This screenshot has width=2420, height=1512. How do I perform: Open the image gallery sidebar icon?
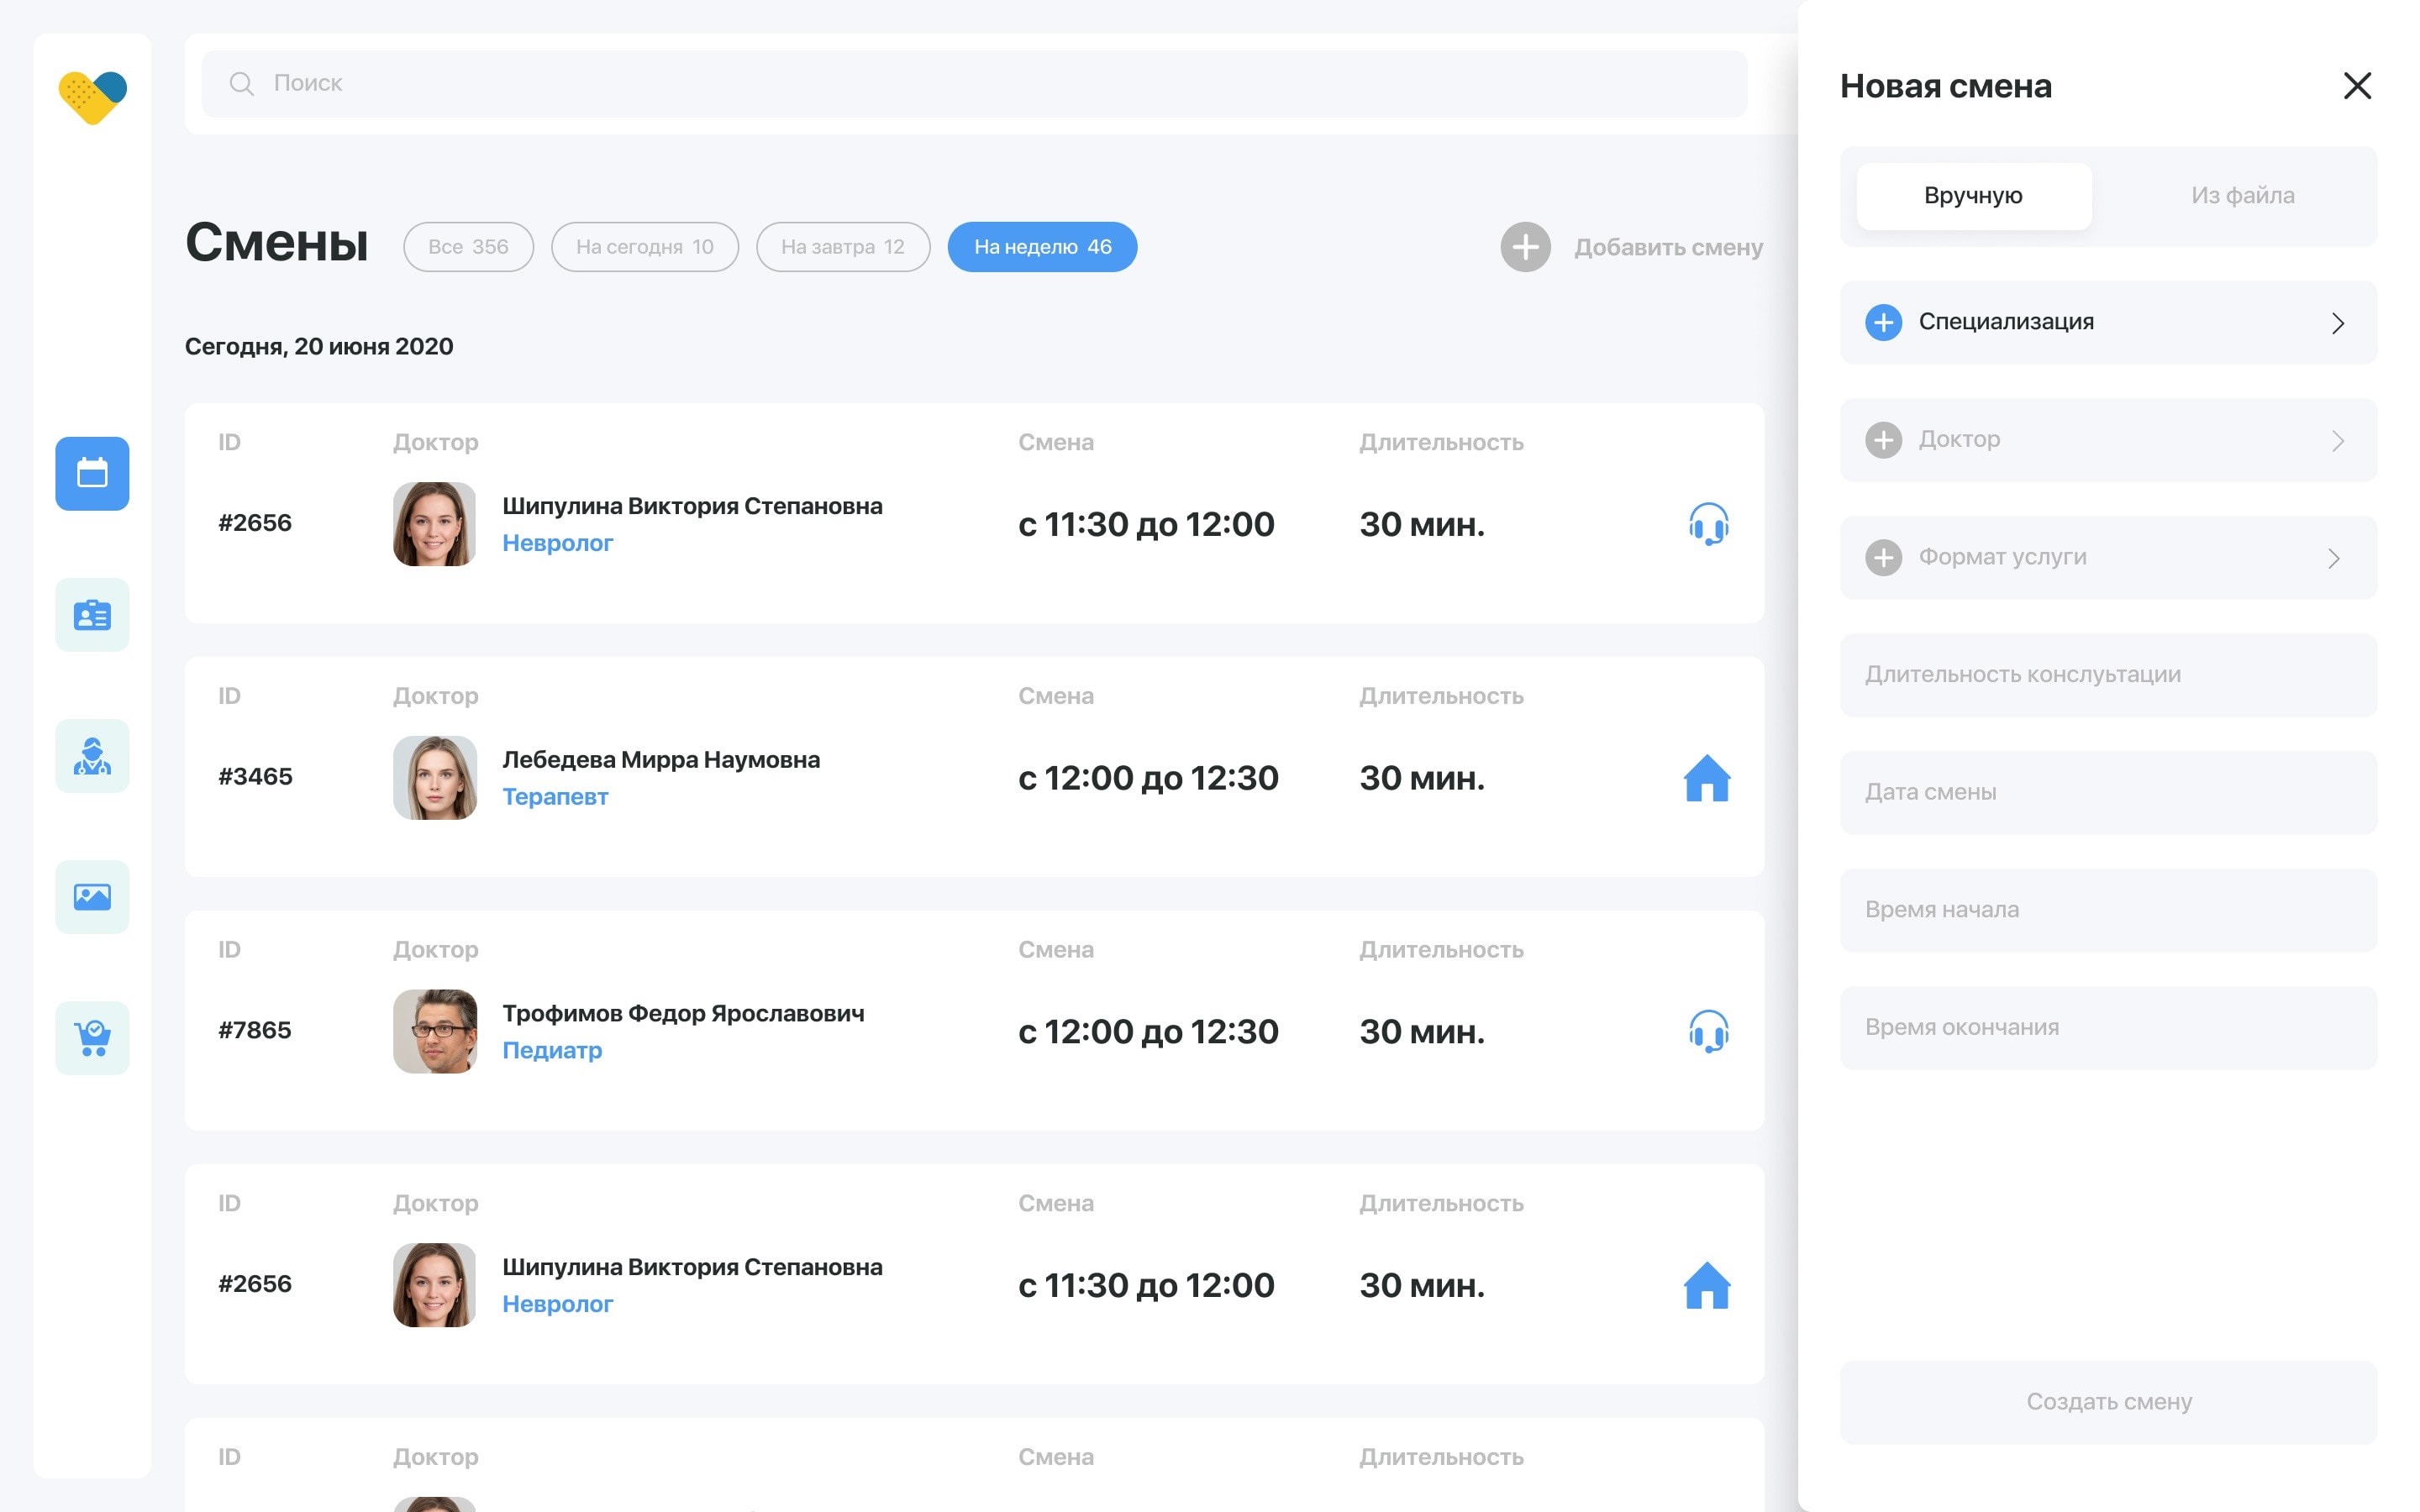pyautogui.click(x=92, y=896)
